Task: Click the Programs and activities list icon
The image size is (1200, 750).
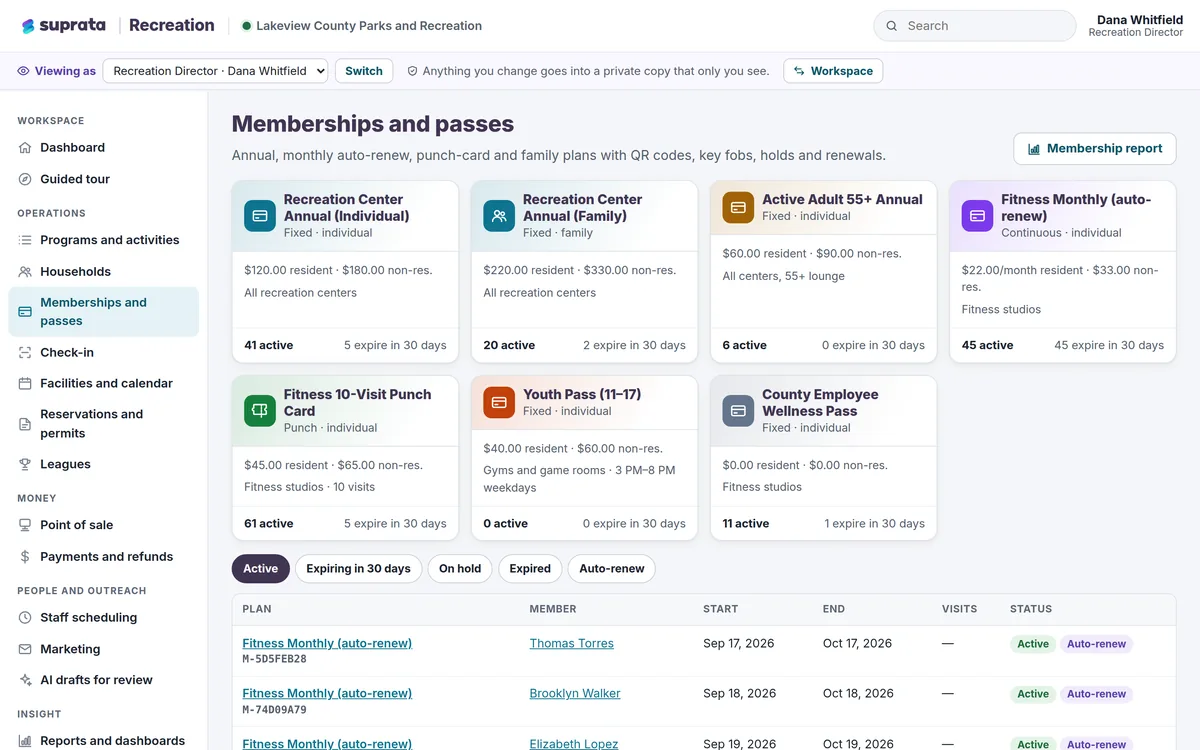Action: 25,240
